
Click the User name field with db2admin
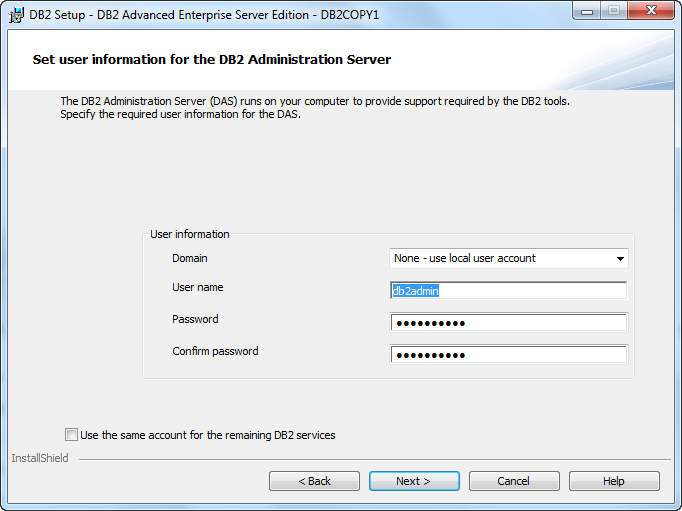(x=508, y=291)
